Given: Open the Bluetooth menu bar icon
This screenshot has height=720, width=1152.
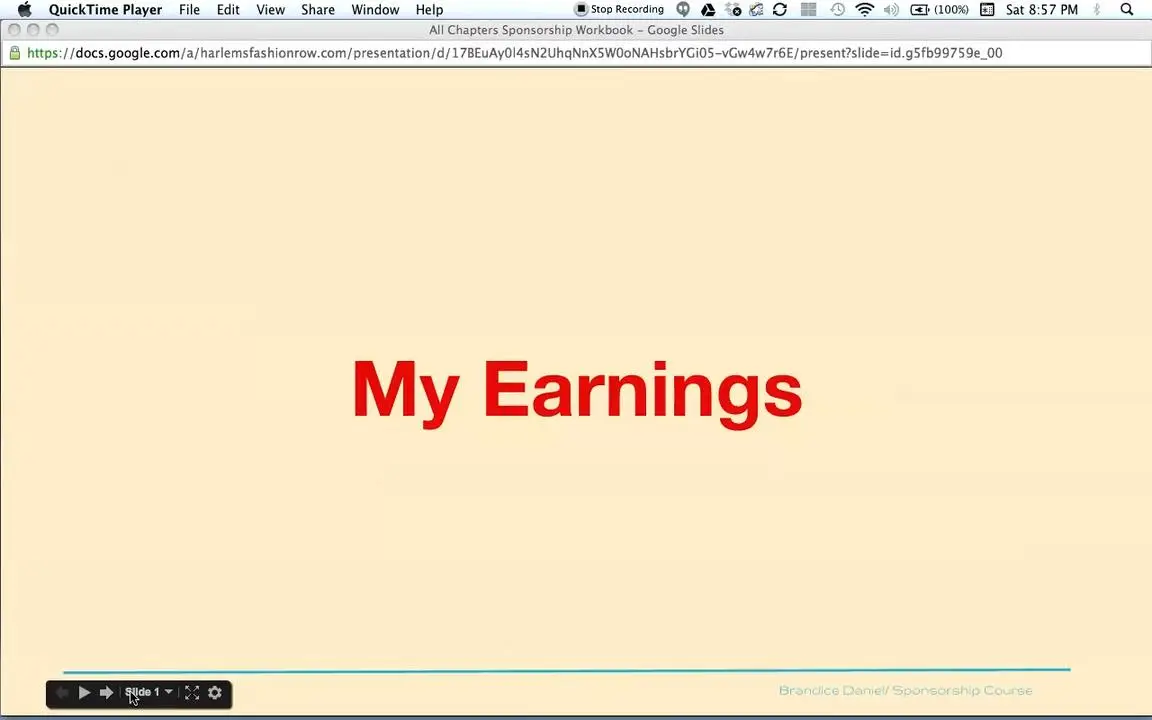Looking at the screenshot, I should 1097,10.
